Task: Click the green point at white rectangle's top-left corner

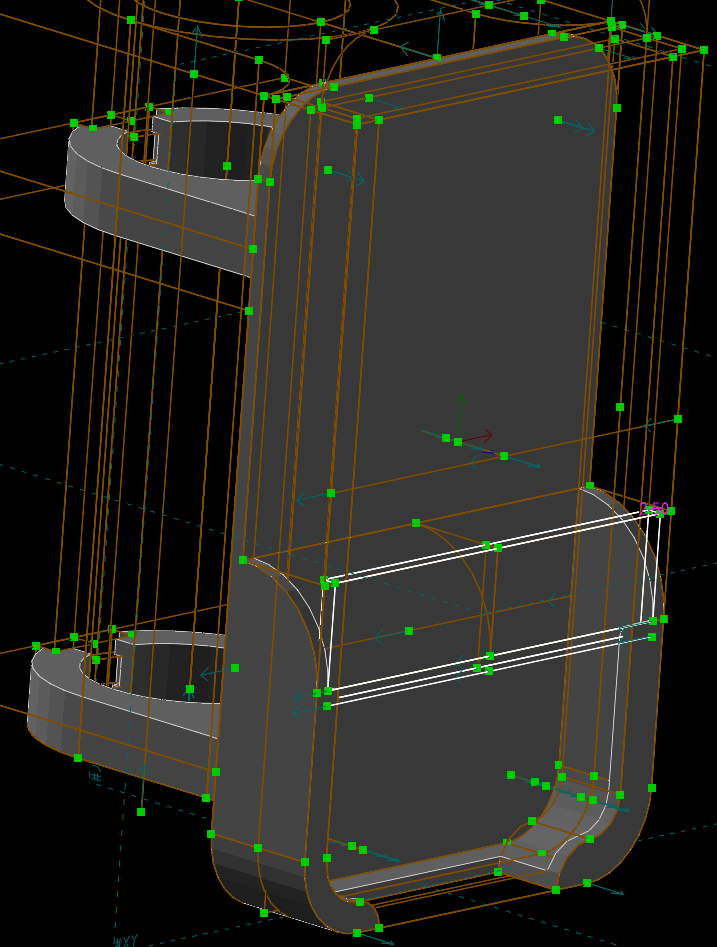Action: 325,581
